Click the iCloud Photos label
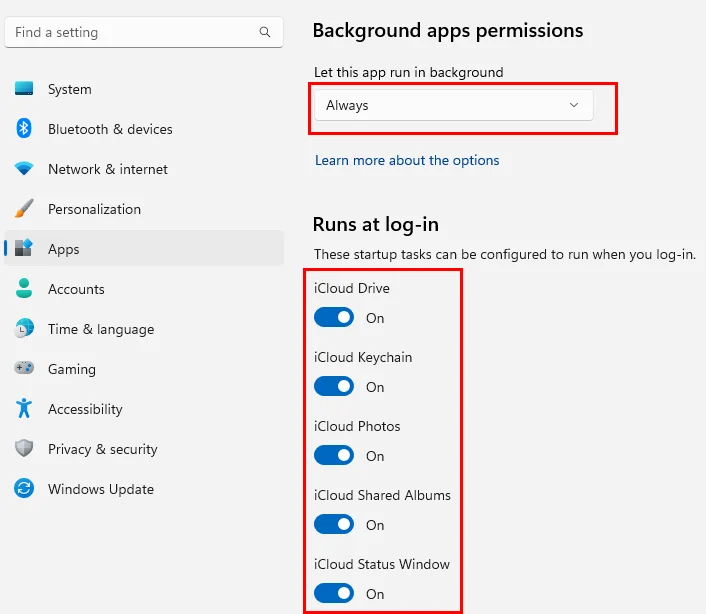Viewport: 706px width, 614px height. tap(357, 426)
